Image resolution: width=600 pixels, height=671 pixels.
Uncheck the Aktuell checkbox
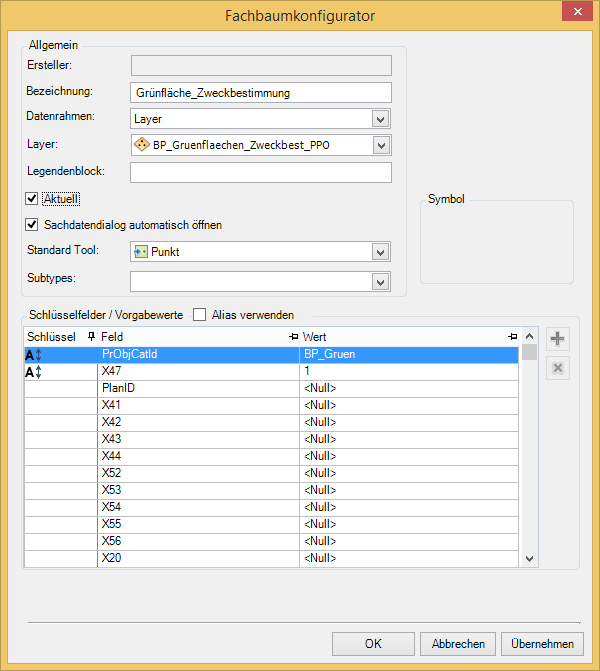(x=32, y=199)
